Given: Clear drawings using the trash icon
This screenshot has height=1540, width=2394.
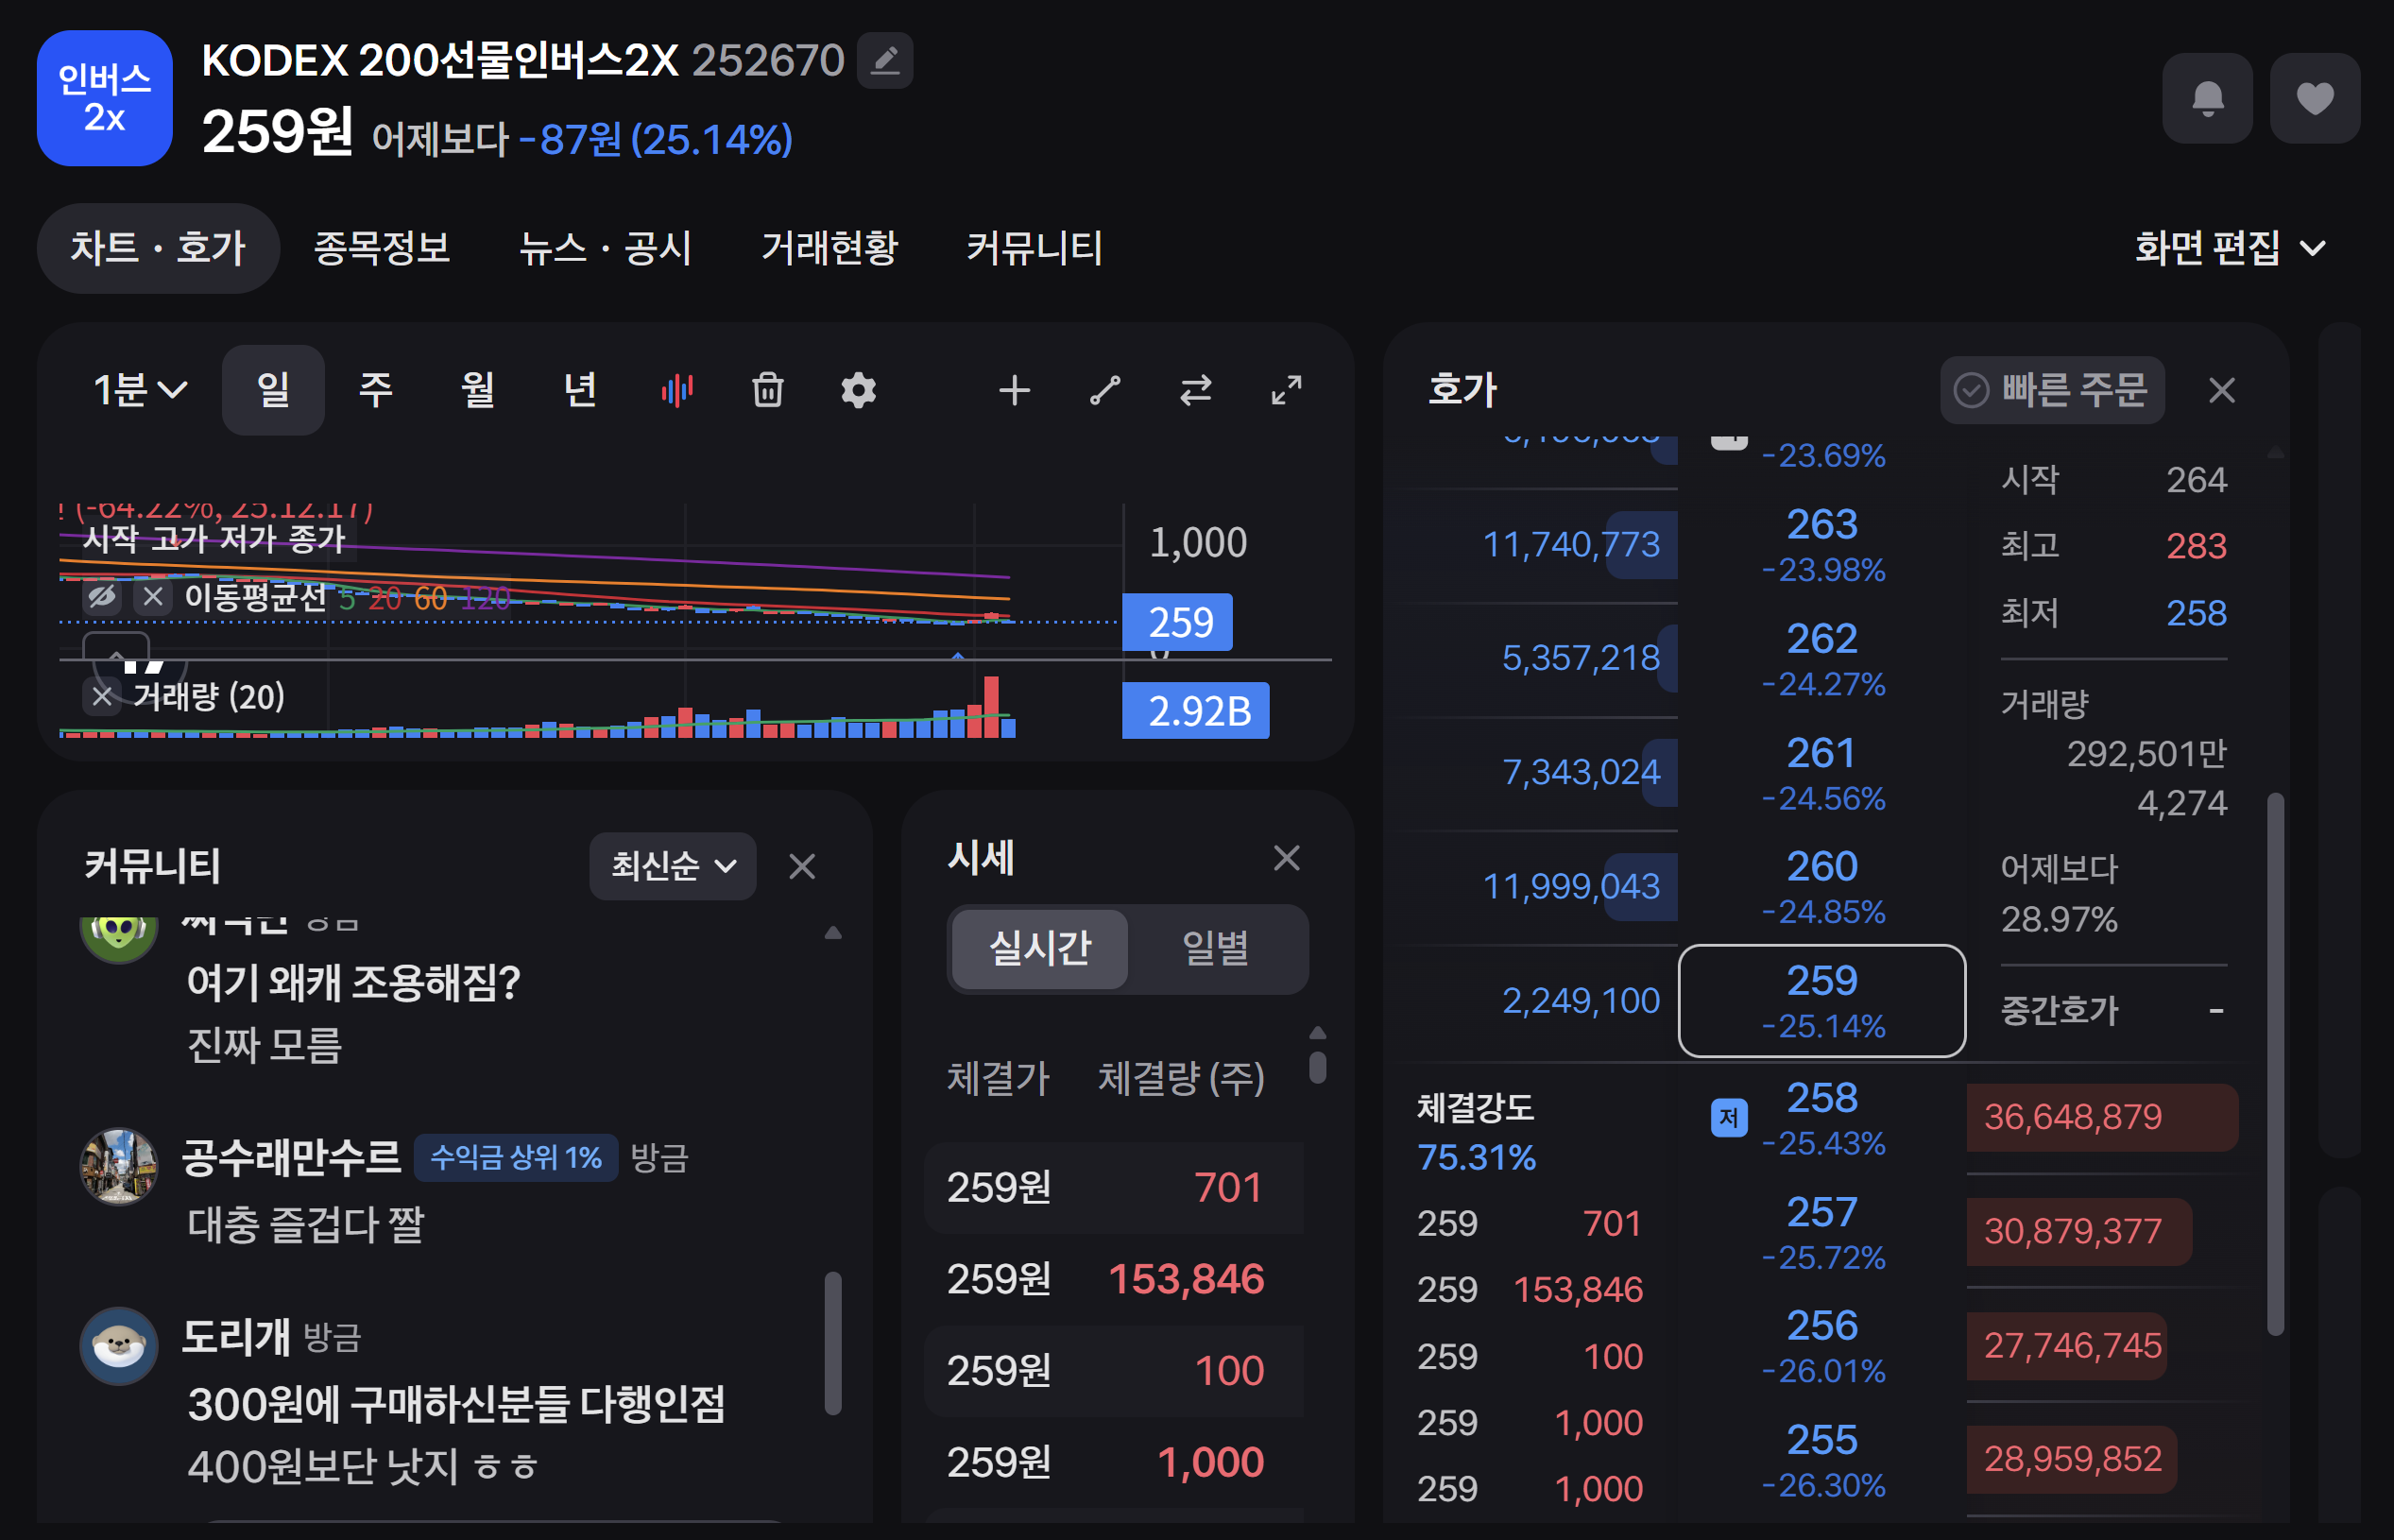Looking at the screenshot, I should 767,390.
